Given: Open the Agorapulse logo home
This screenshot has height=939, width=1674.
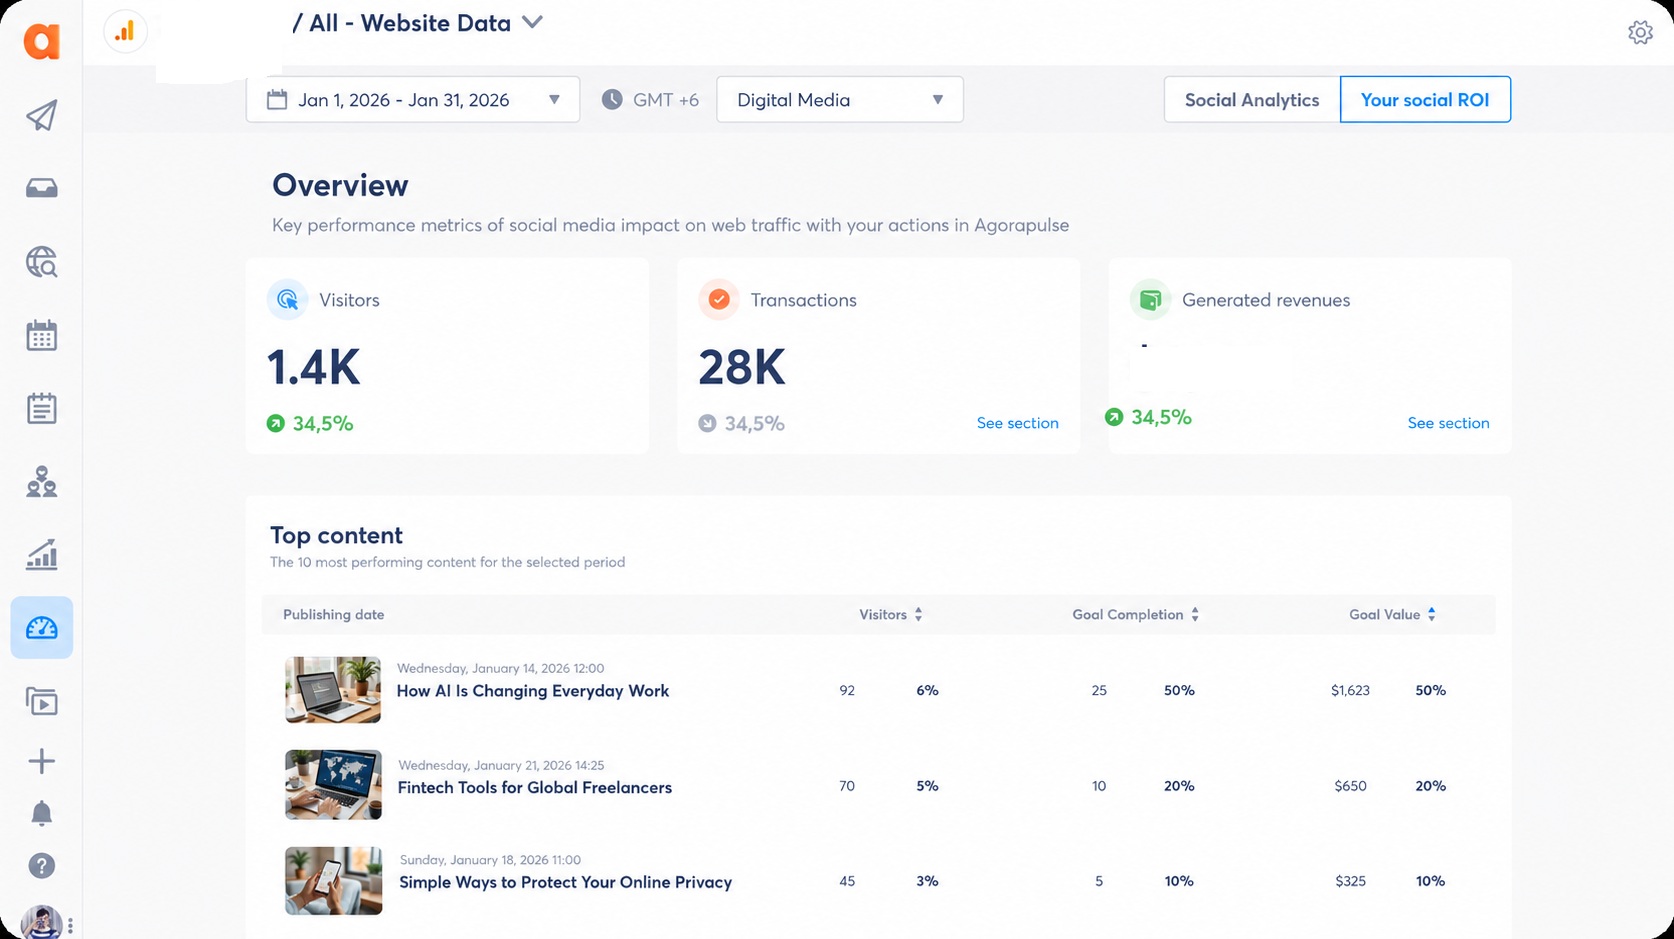Looking at the screenshot, I should pyautogui.click(x=41, y=41).
